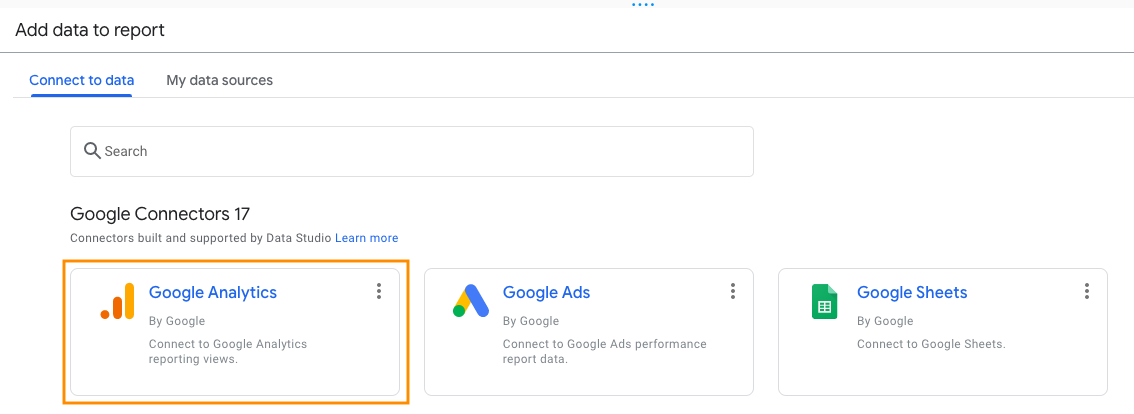Image resolution: width=1134 pixels, height=414 pixels.
Task: Click the green Google Sheets icon
Action: click(824, 301)
